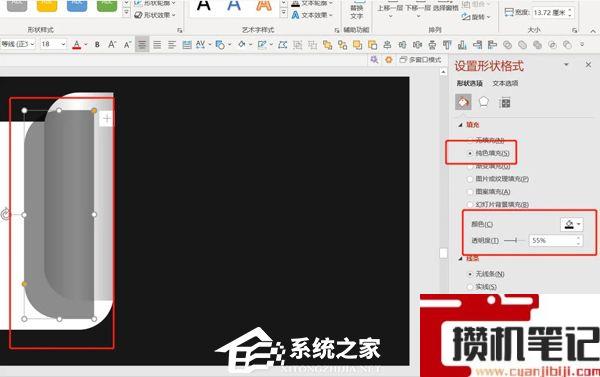Increase font size with larger A icon
Screen dimensions: 600x377
click(x=112, y=45)
